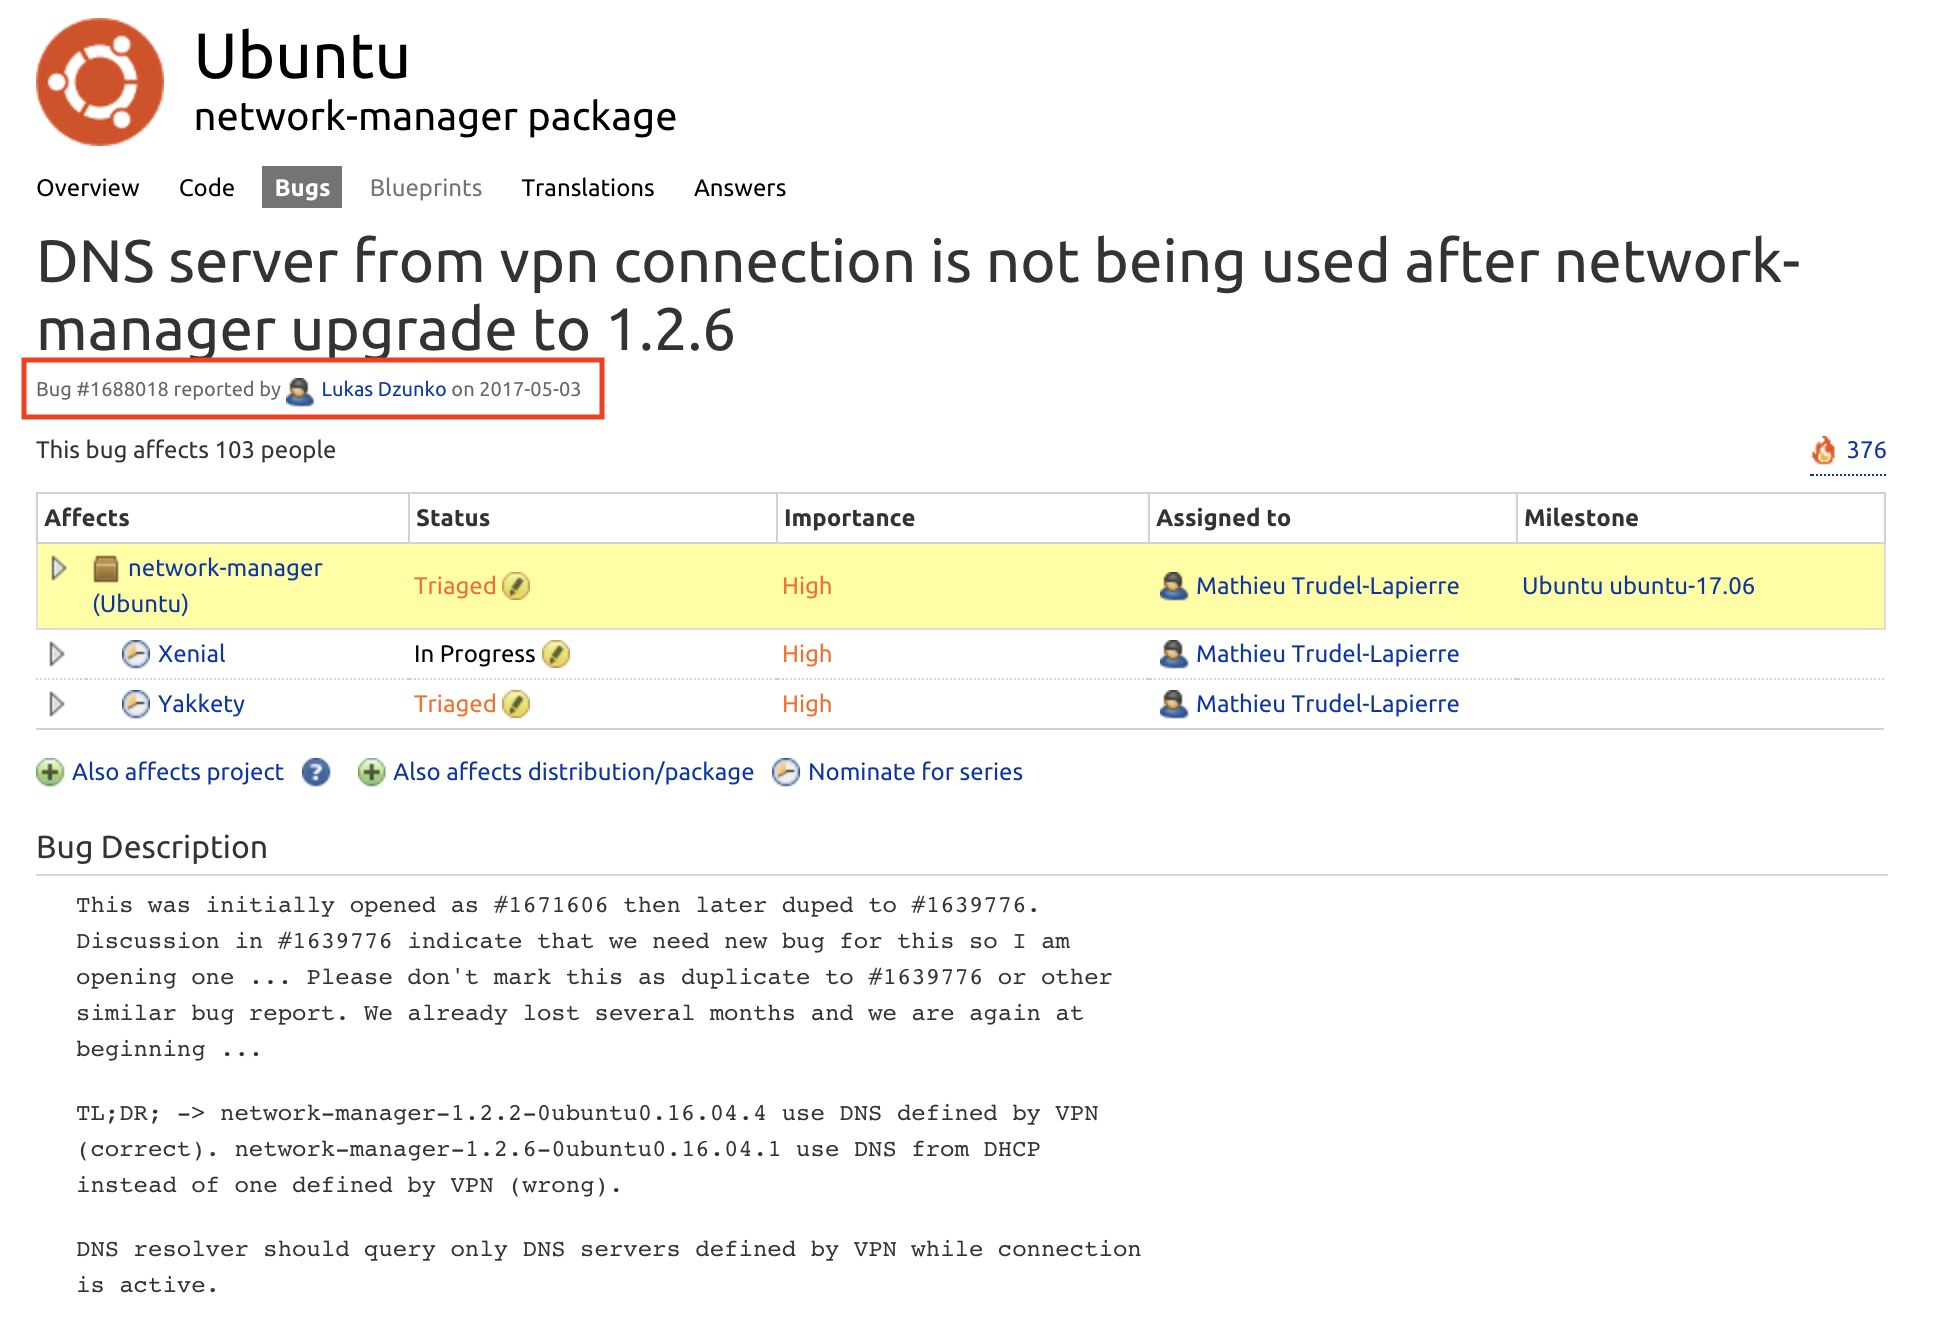Open the Answers tab
The height and width of the screenshot is (1332, 1936).
coord(740,188)
